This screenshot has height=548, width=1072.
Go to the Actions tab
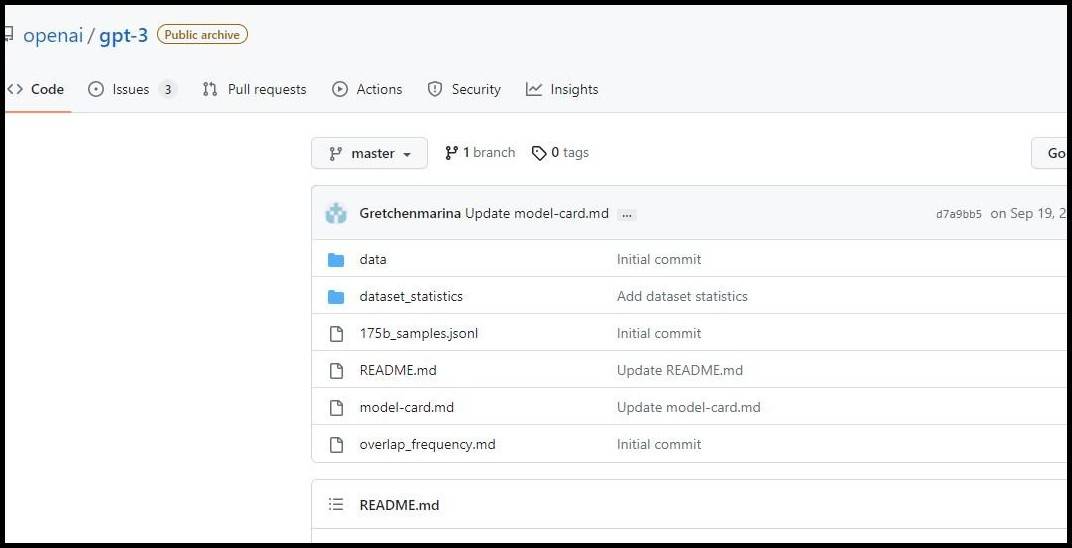pos(367,90)
